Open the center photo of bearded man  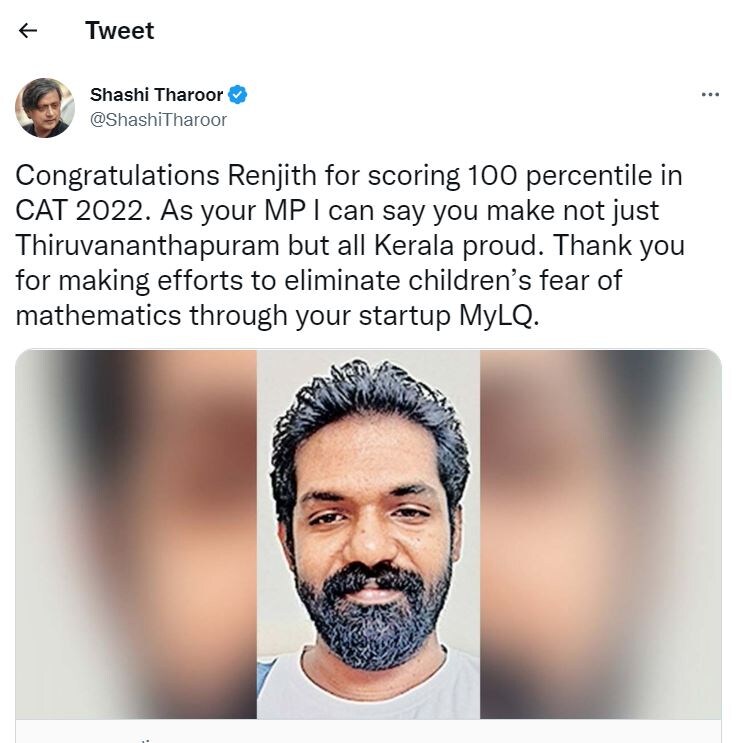369,534
